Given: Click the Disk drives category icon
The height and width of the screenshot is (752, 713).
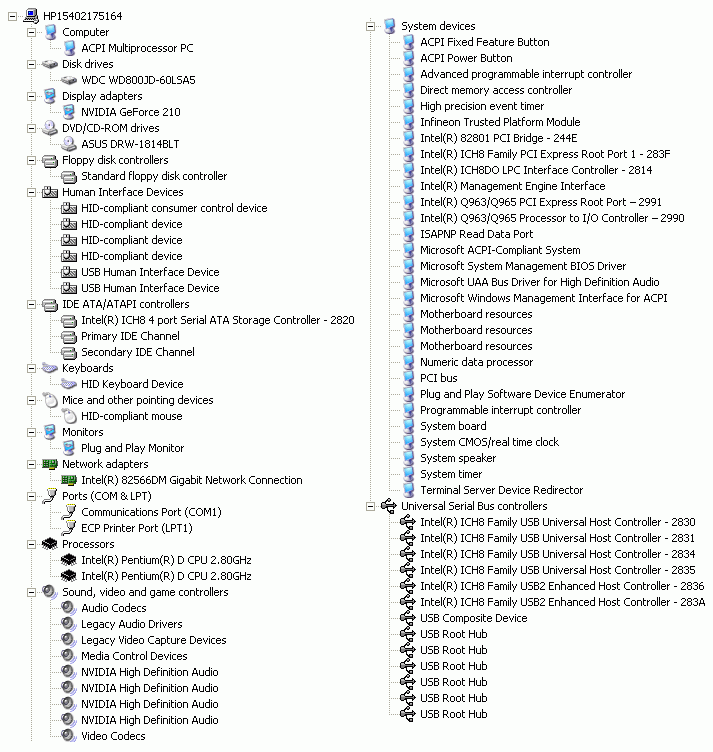Looking at the screenshot, I should click(50, 64).
